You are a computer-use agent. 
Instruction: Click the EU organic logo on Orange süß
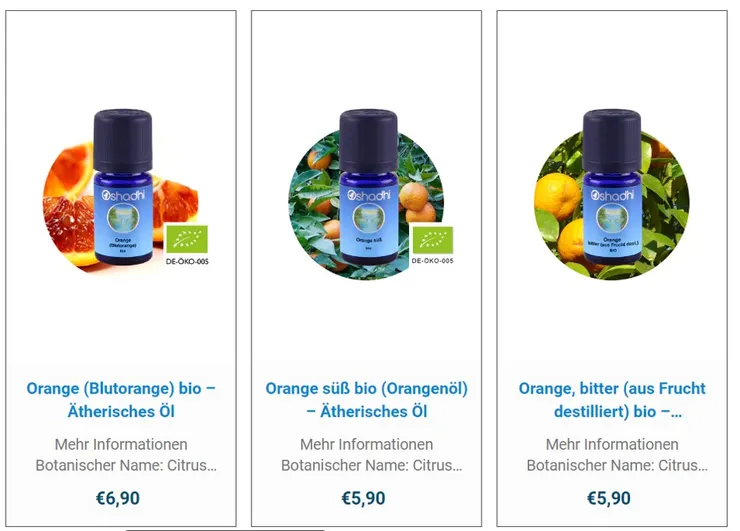(x=433, y=239)
